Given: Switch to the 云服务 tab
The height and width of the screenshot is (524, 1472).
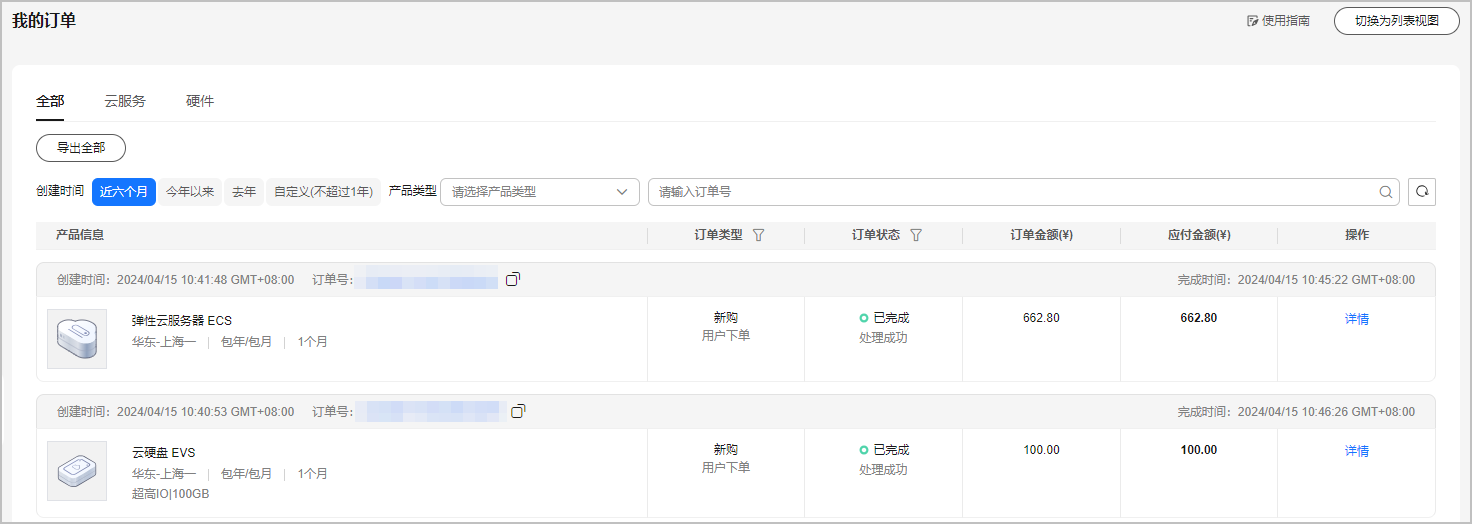Looking at the screenshot, I should pyautogui.click(x=125, y=101).
